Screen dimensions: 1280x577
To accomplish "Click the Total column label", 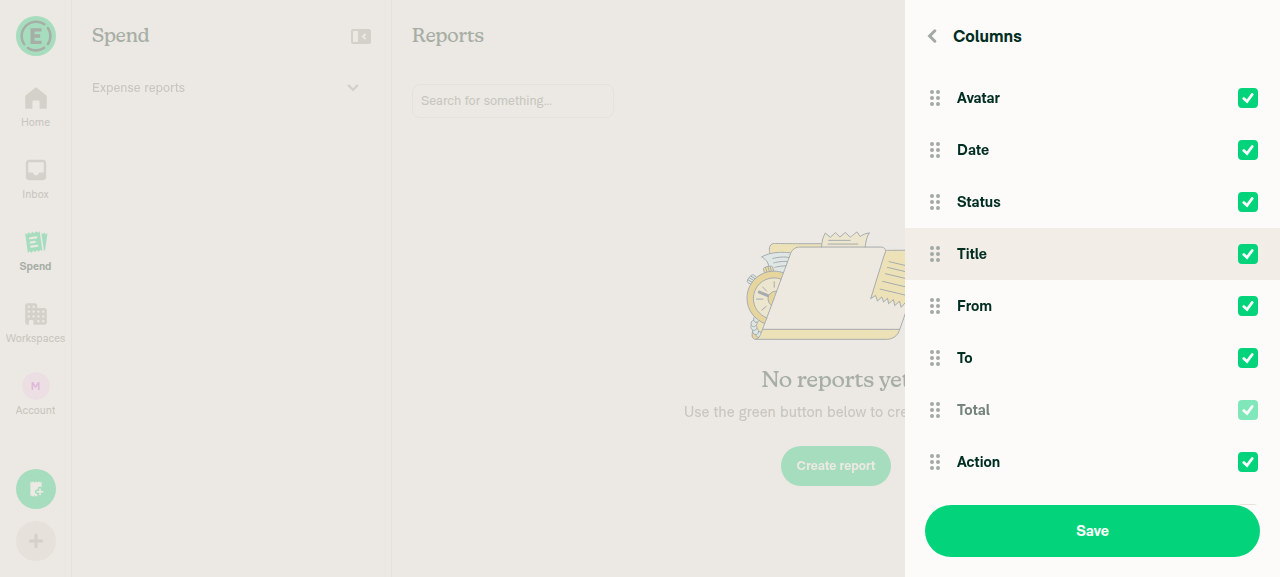I will pyautogui.click(x=973, y=410).
